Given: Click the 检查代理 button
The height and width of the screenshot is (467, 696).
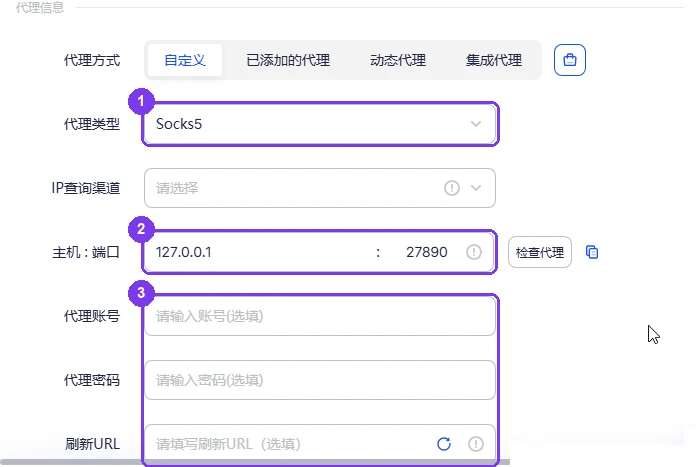Looking at the screenshot, I should [x=539, y=252].
